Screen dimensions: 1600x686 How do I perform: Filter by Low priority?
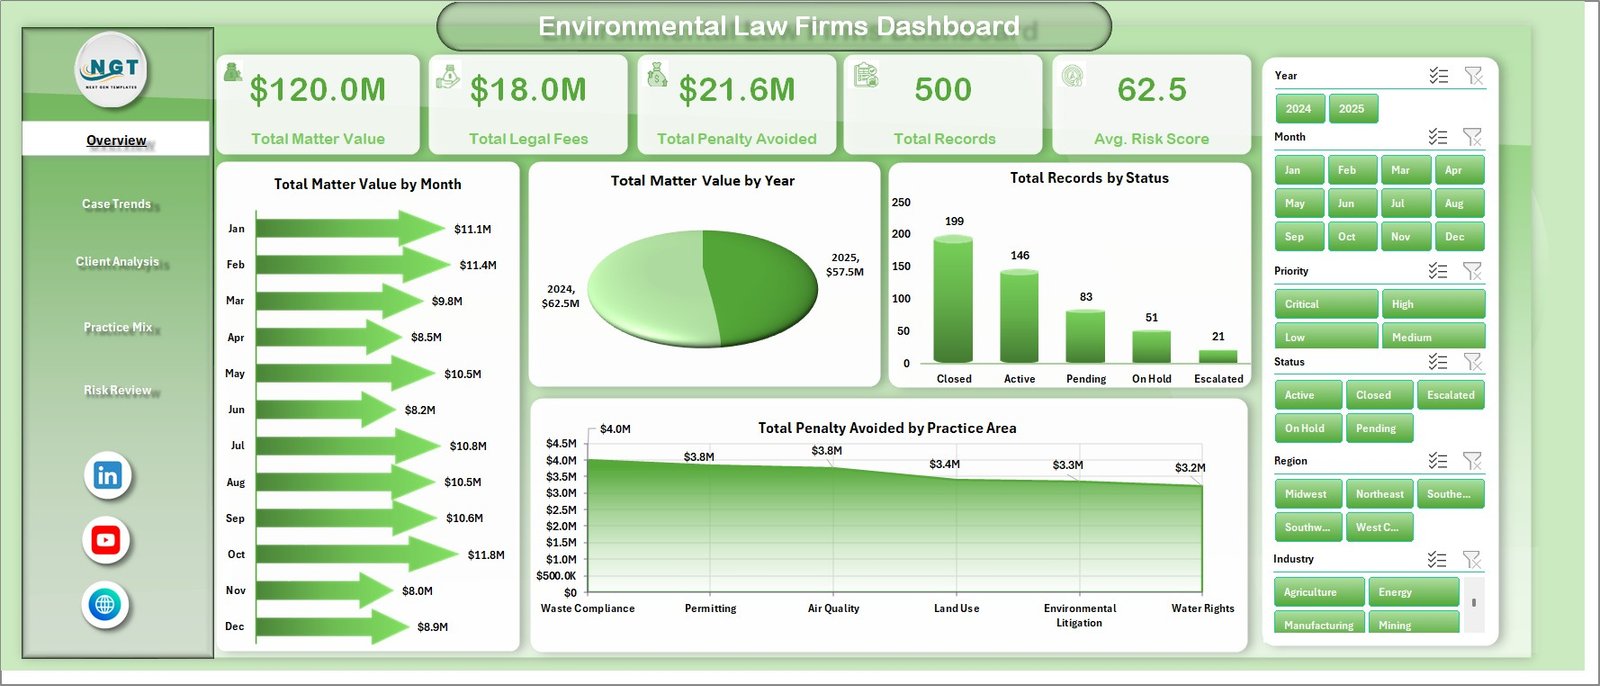tap(1326, 336)
